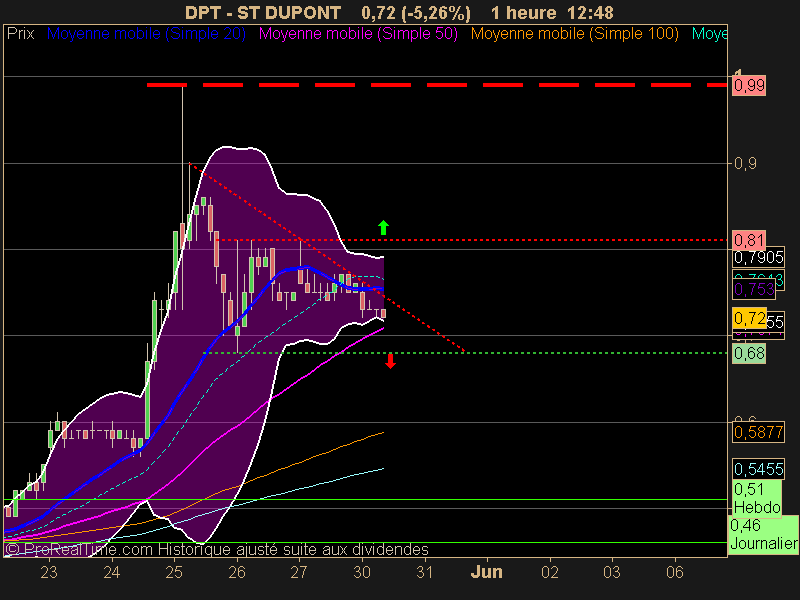
Task: Click the "0,46 Journalier" daily level label
Action: (x=763, y=534)
